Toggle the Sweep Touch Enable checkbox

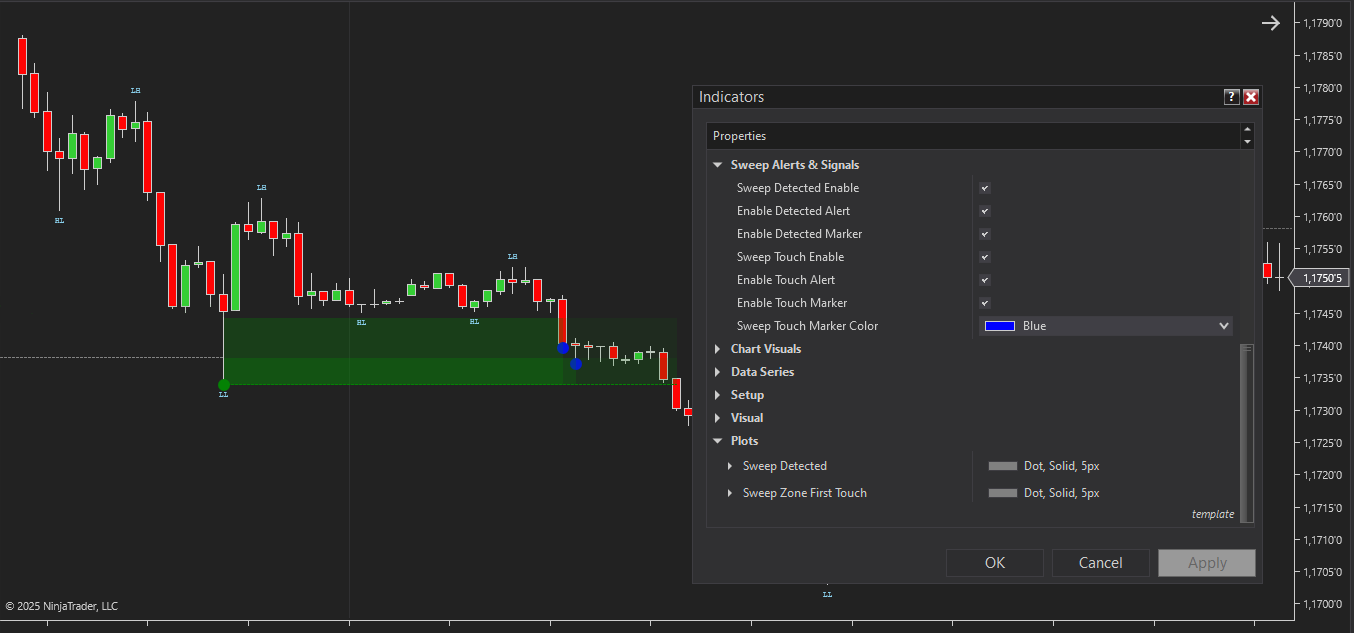tap(984, 257)
